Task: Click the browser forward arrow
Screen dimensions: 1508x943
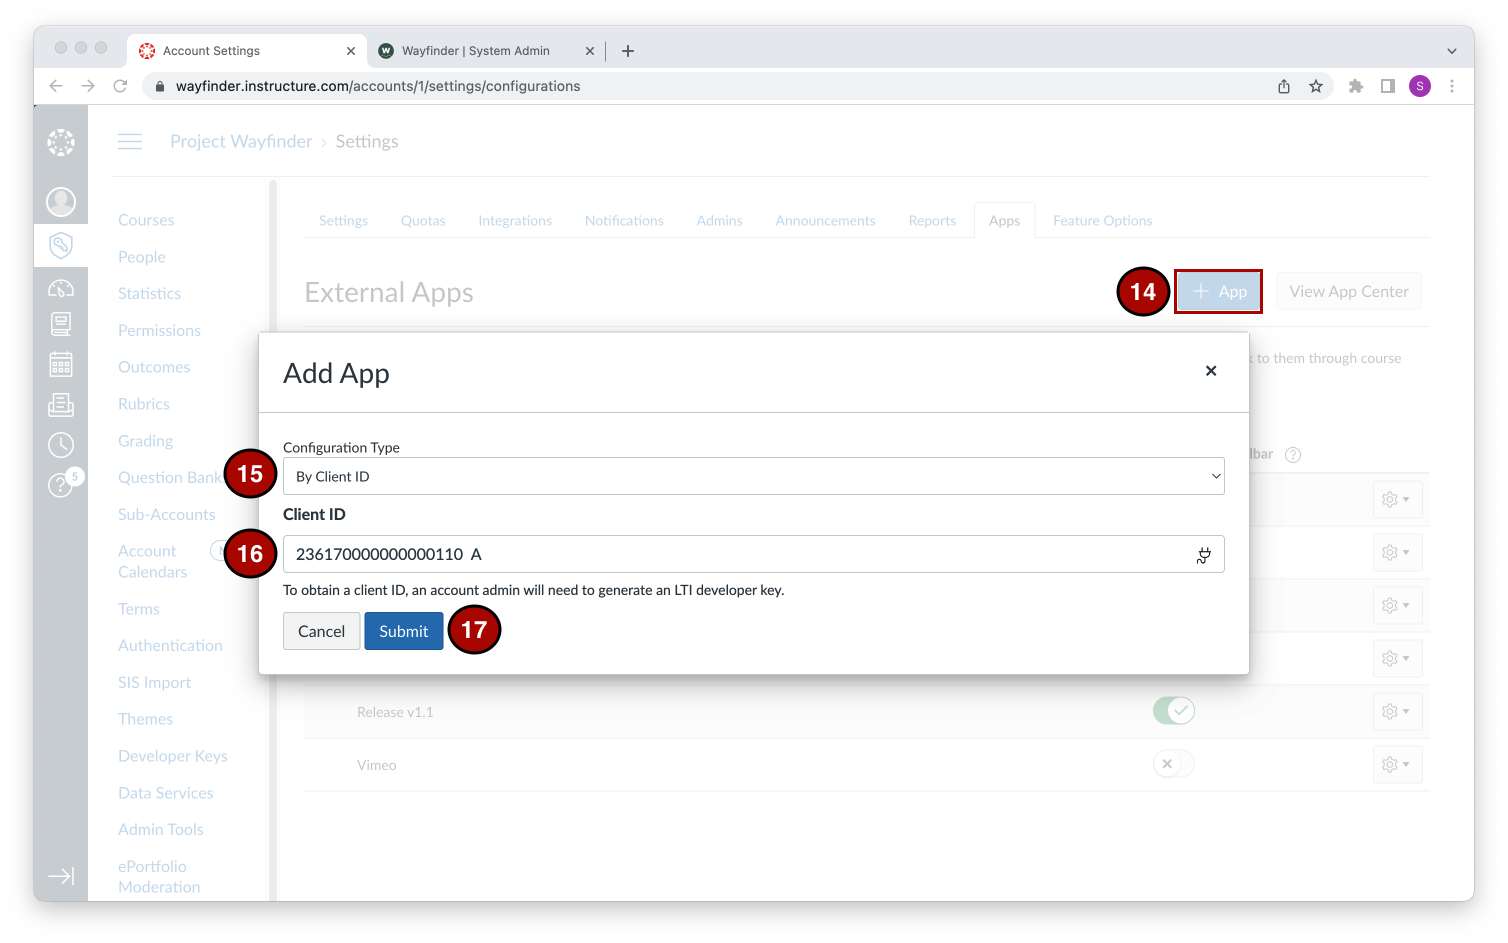Action: pos(88,86)
